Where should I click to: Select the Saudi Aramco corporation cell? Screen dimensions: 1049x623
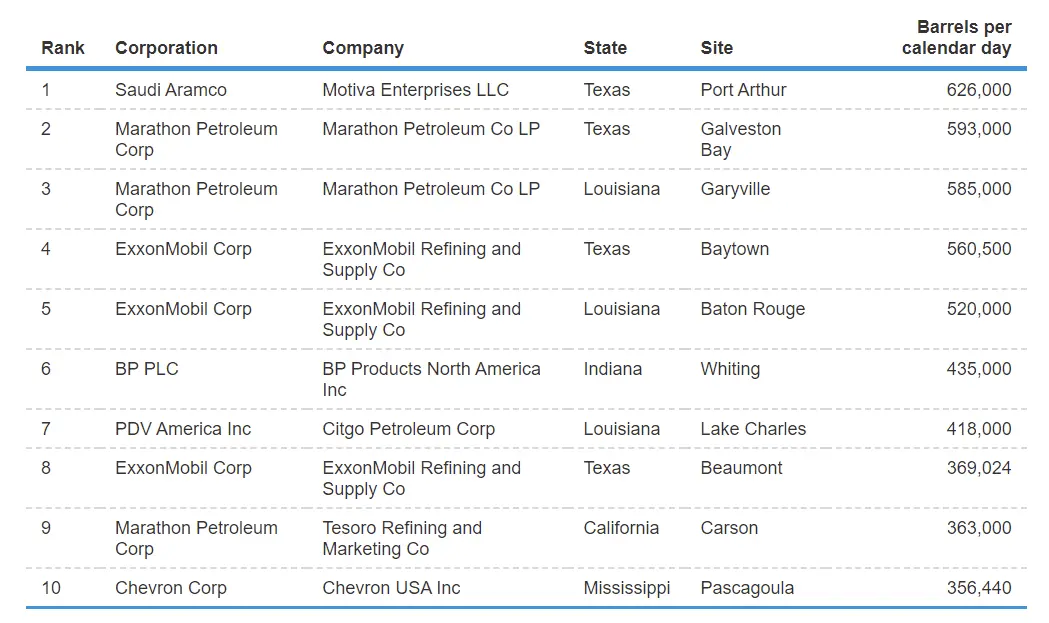point(171,90)
